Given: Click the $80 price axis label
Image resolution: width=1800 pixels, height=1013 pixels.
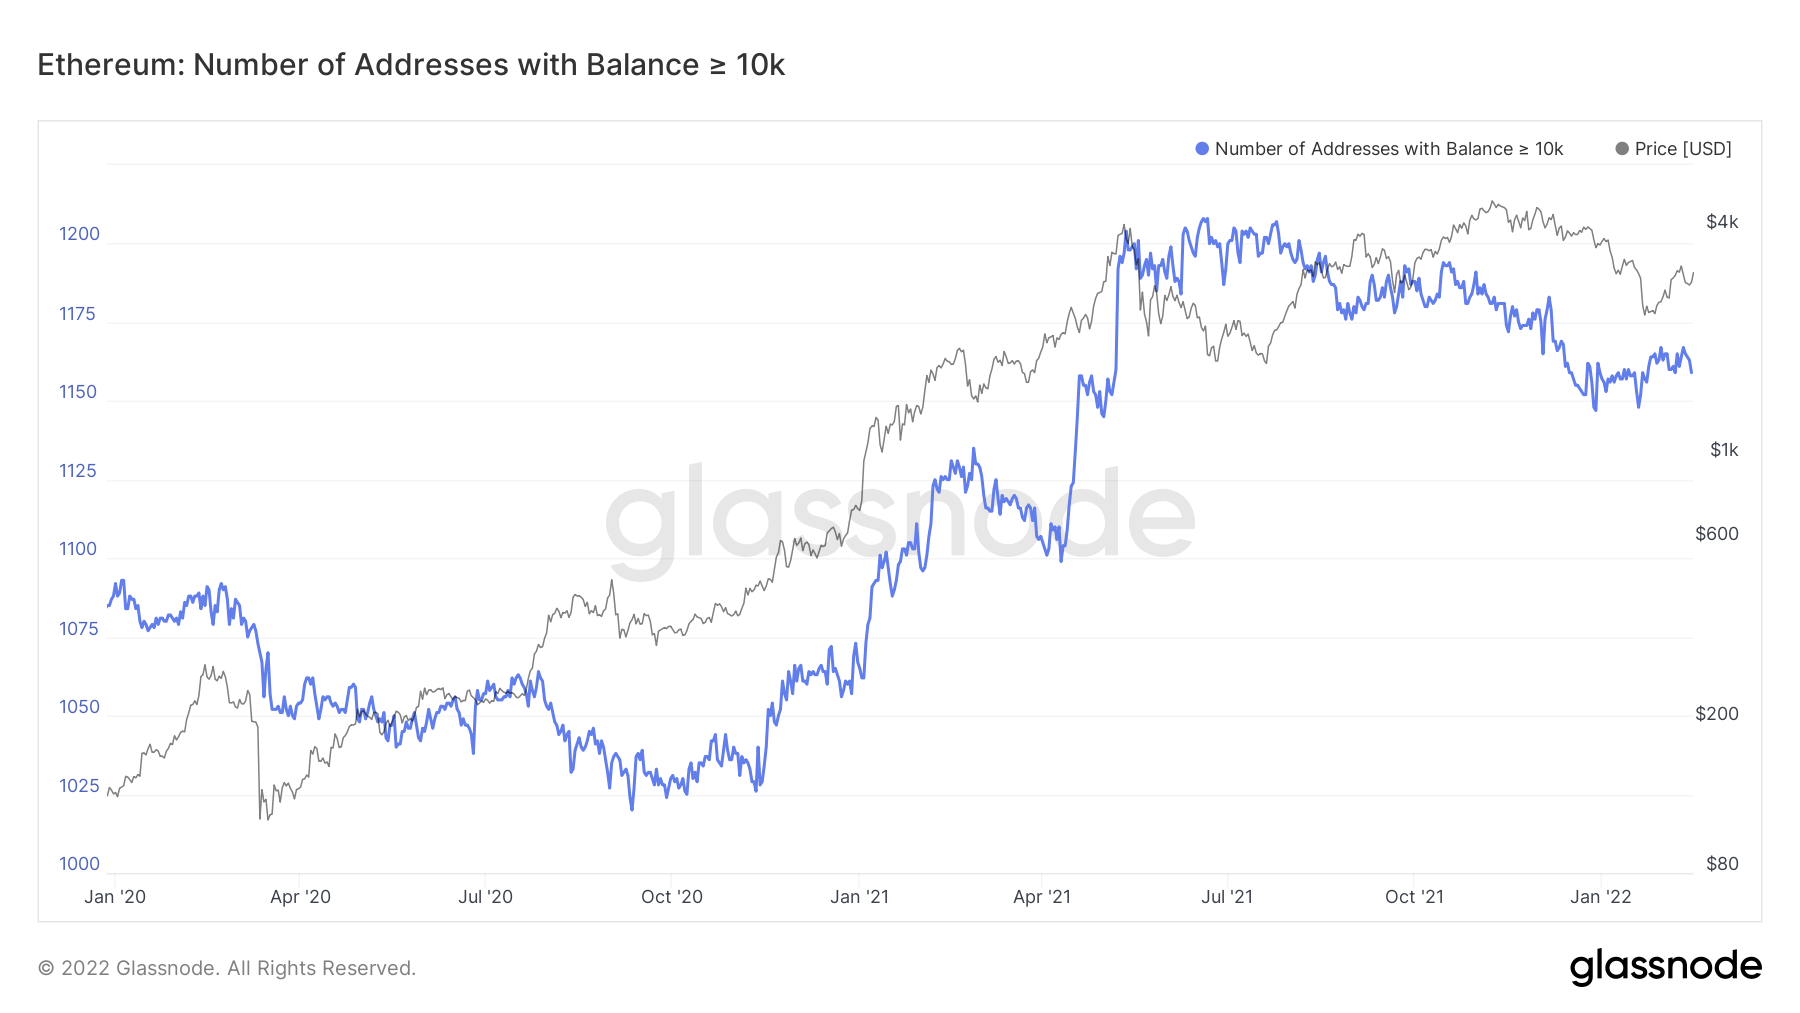Looking at the screenshot, I should coord(1722,864).
